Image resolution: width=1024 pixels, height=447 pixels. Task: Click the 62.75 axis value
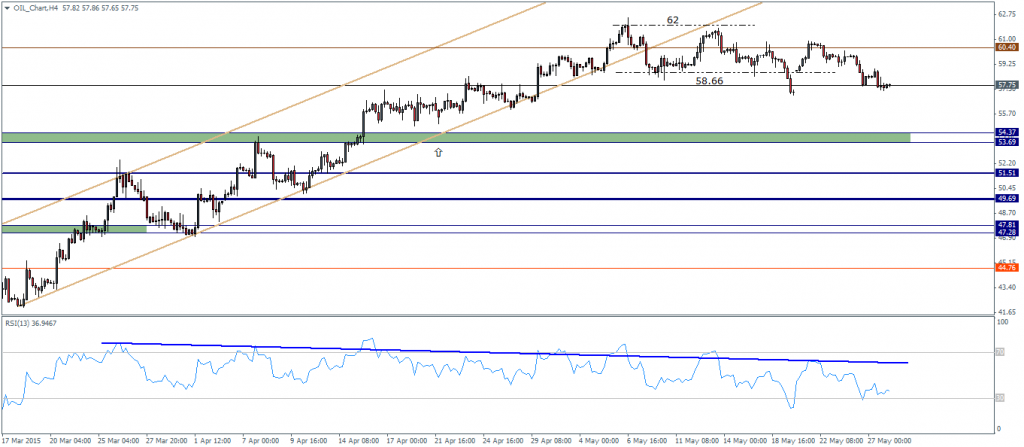point(1006,14)
